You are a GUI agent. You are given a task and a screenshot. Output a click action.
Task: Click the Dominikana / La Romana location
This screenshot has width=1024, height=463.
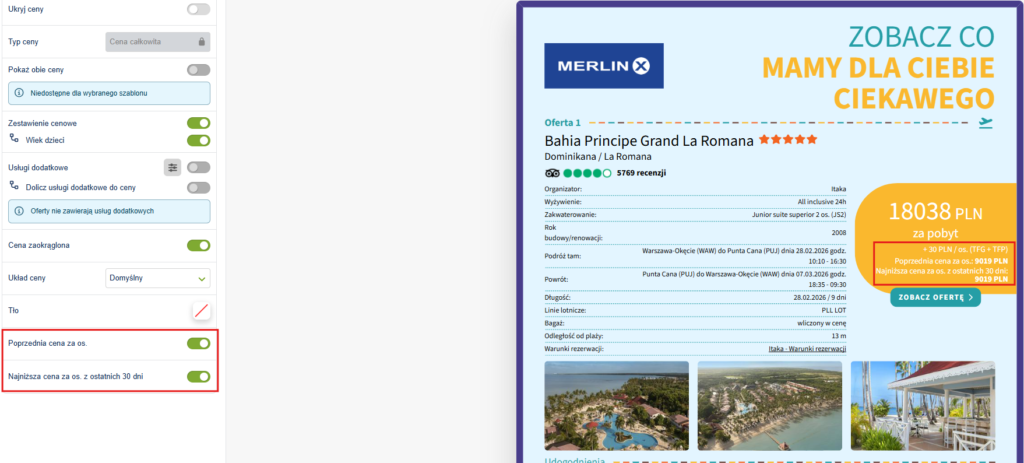[x=598, y=157]
